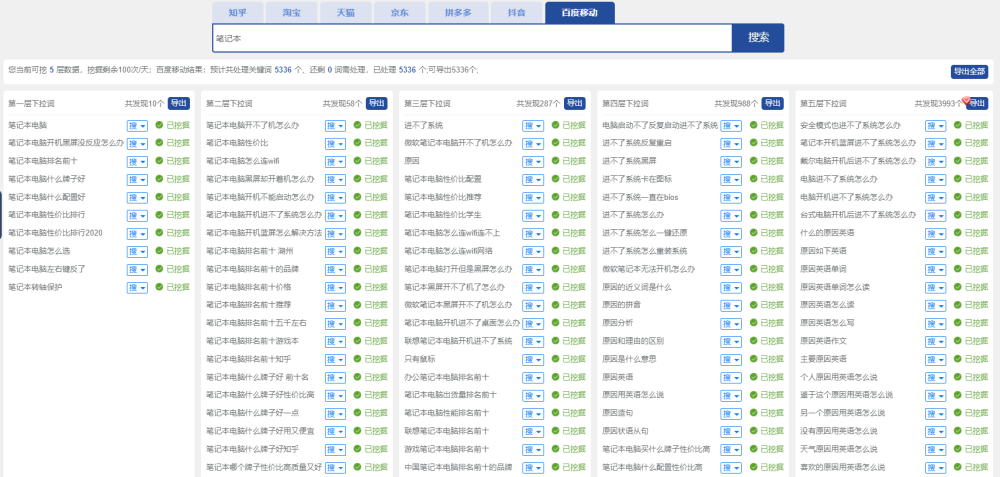
Task: Click green check icon beside 笔记本电脑怎么选
Action: point(159,251)
